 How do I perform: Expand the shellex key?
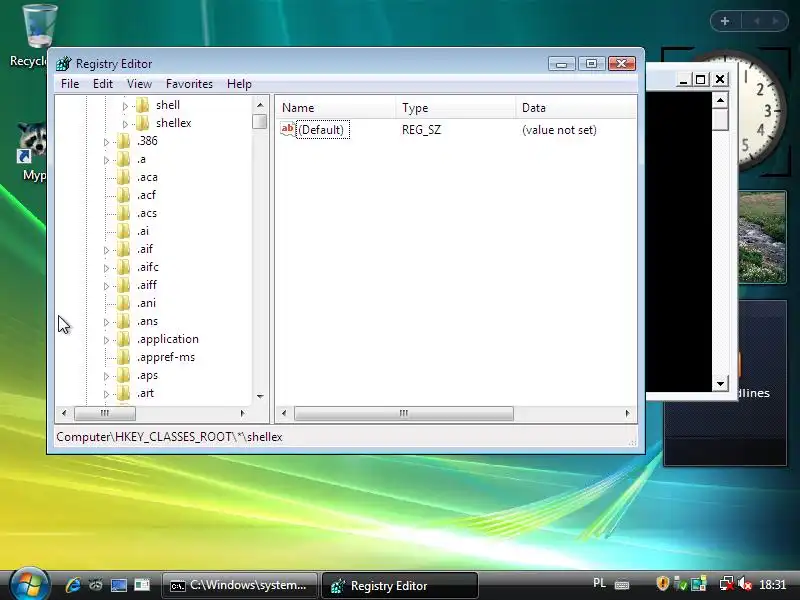[125, 124]
